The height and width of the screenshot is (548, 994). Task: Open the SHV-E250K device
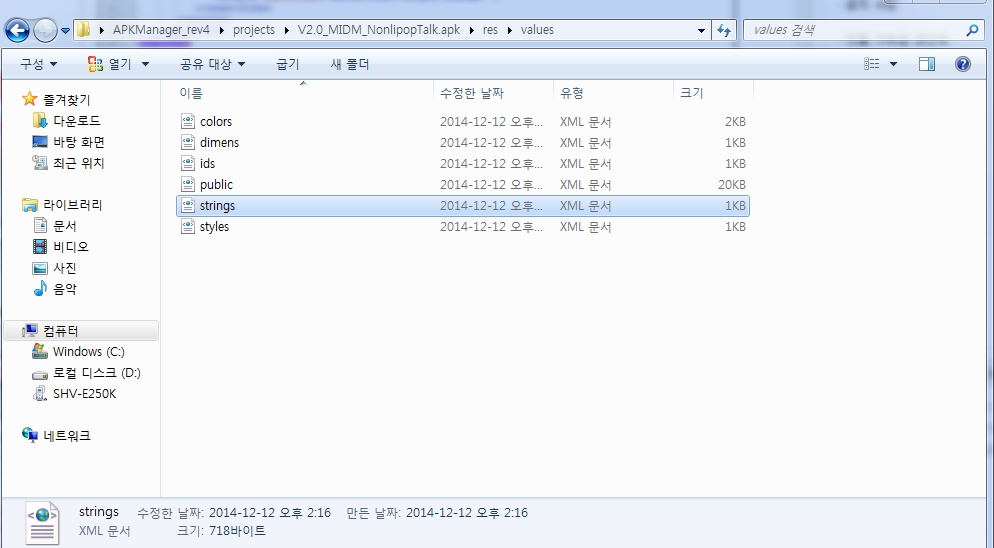(84, 393)
